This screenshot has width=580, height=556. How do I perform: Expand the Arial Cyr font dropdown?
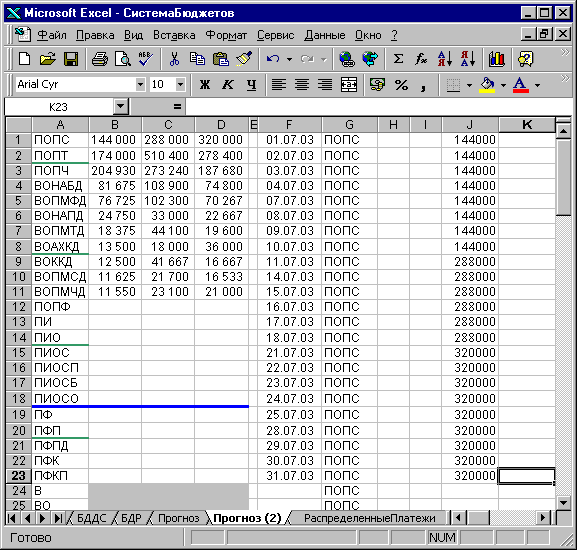[140, 85]
